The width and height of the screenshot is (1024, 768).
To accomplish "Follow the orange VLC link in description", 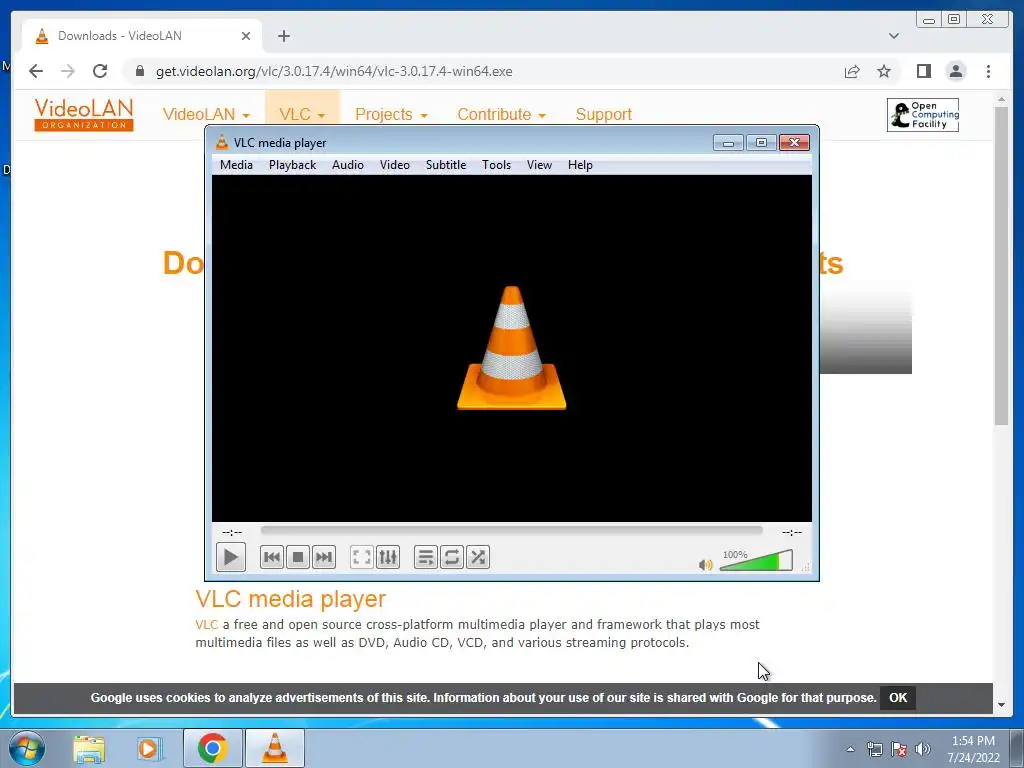I will pos(206,624).
